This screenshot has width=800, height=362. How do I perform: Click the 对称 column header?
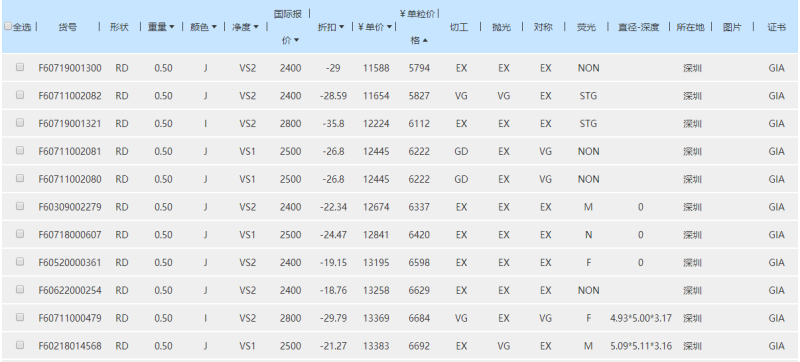click(x=543, y=27)
